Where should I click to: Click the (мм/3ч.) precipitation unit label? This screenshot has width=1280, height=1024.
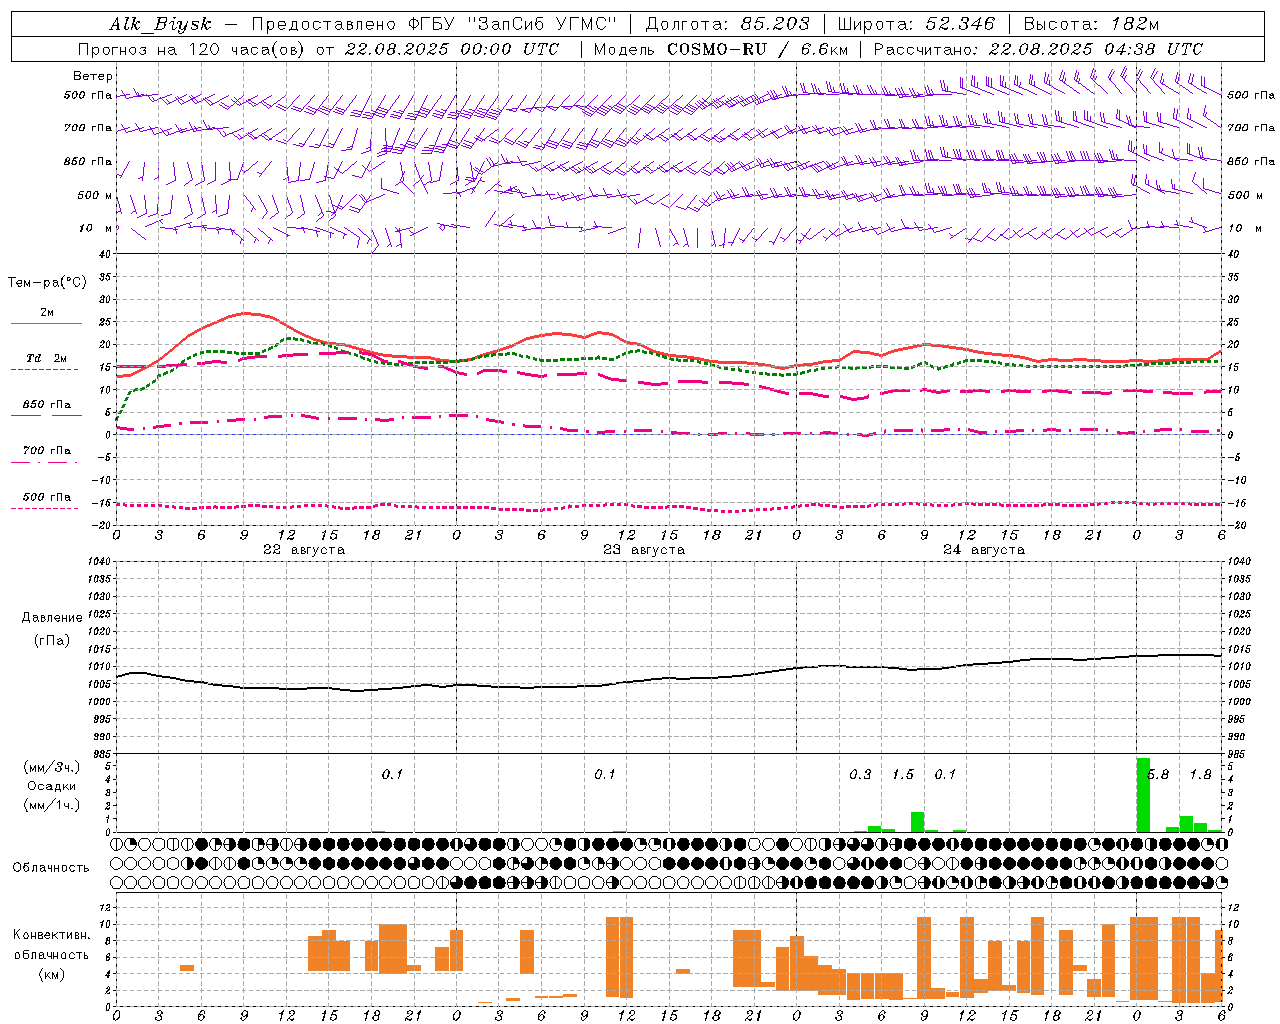(51, 767)
